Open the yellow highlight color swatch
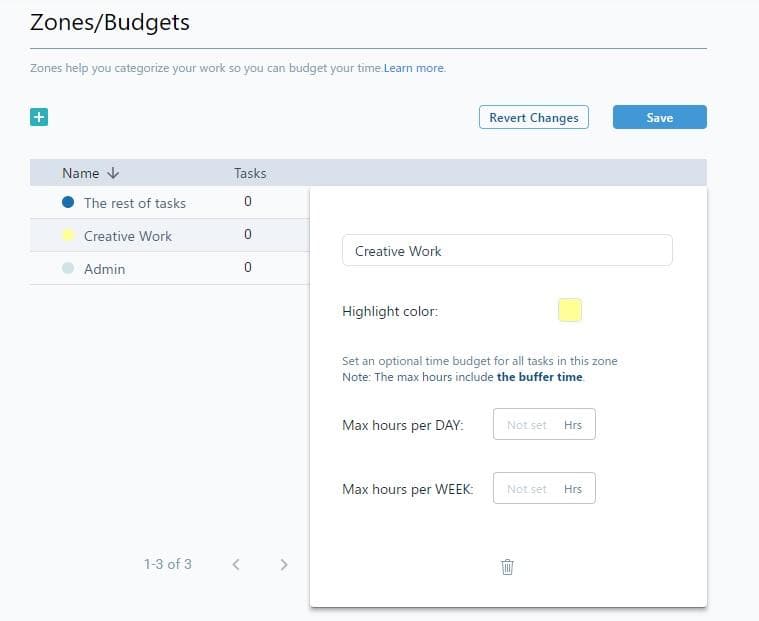 coord(570,311)
